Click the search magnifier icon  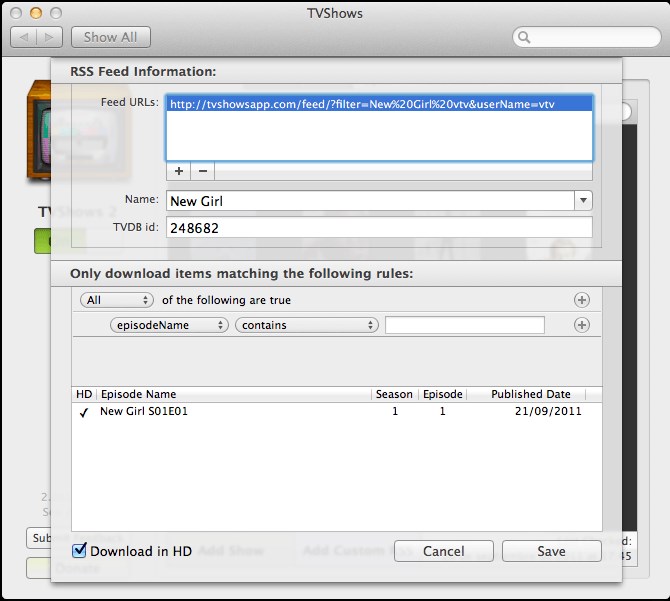(x=524, y=38)
